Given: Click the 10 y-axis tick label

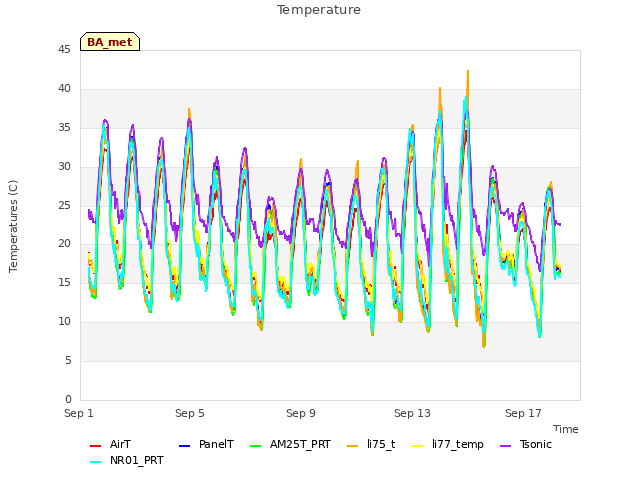Looking at the screenshot, I should tap(64, 321).
